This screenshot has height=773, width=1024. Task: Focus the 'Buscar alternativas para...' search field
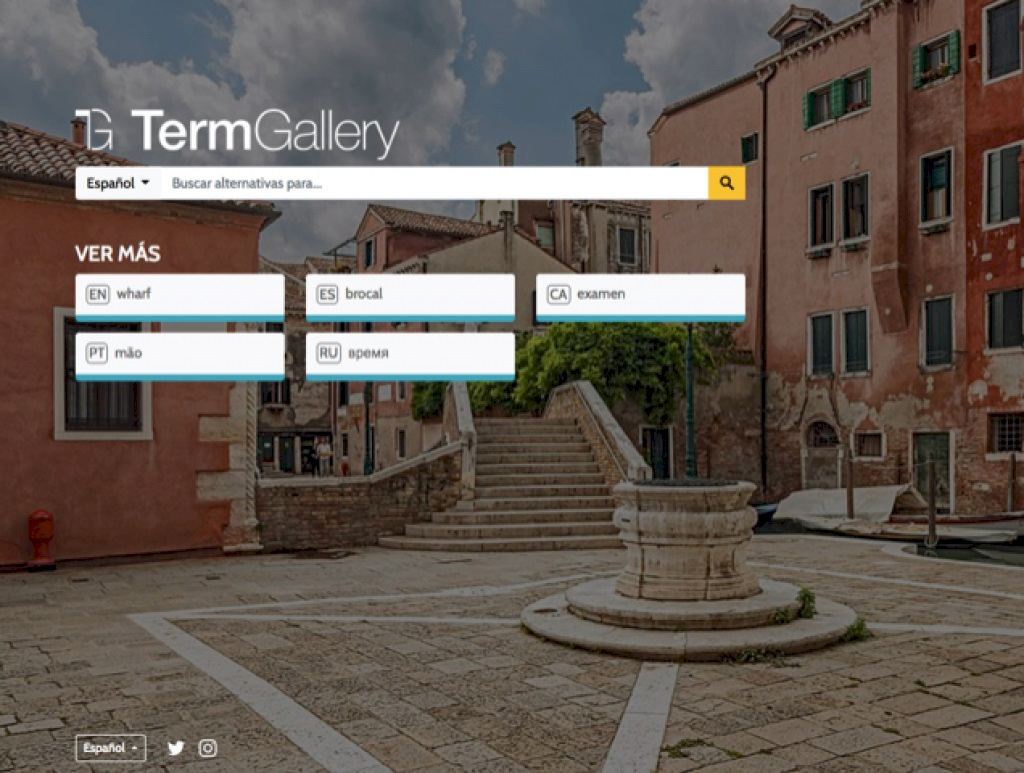[x=434, y=183]
